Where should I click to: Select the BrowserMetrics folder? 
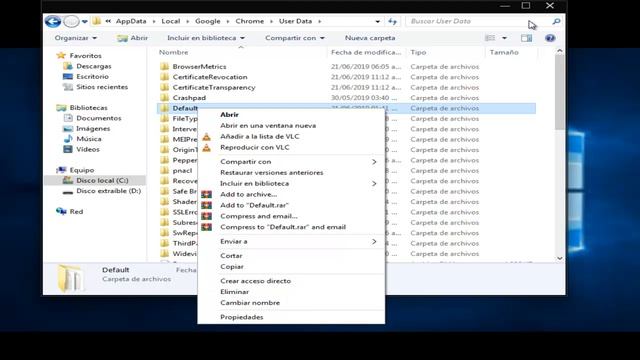pyautogui.click(x=199, y=67)
